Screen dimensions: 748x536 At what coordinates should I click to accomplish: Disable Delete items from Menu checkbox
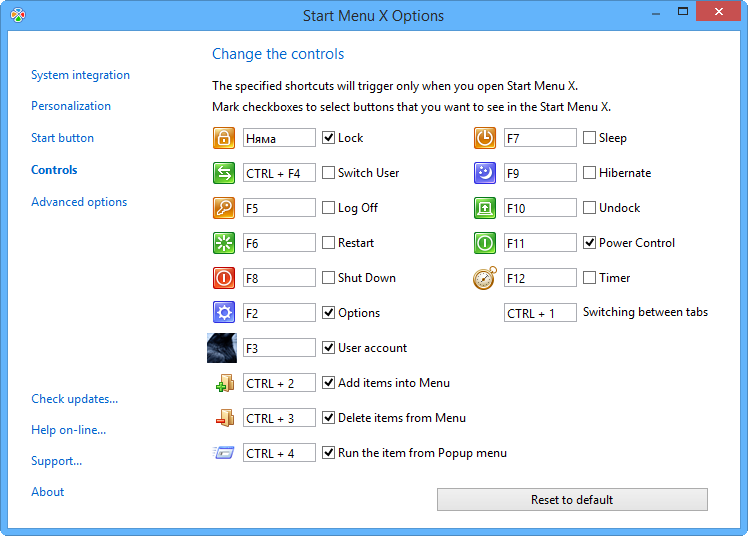pos(328,418)
